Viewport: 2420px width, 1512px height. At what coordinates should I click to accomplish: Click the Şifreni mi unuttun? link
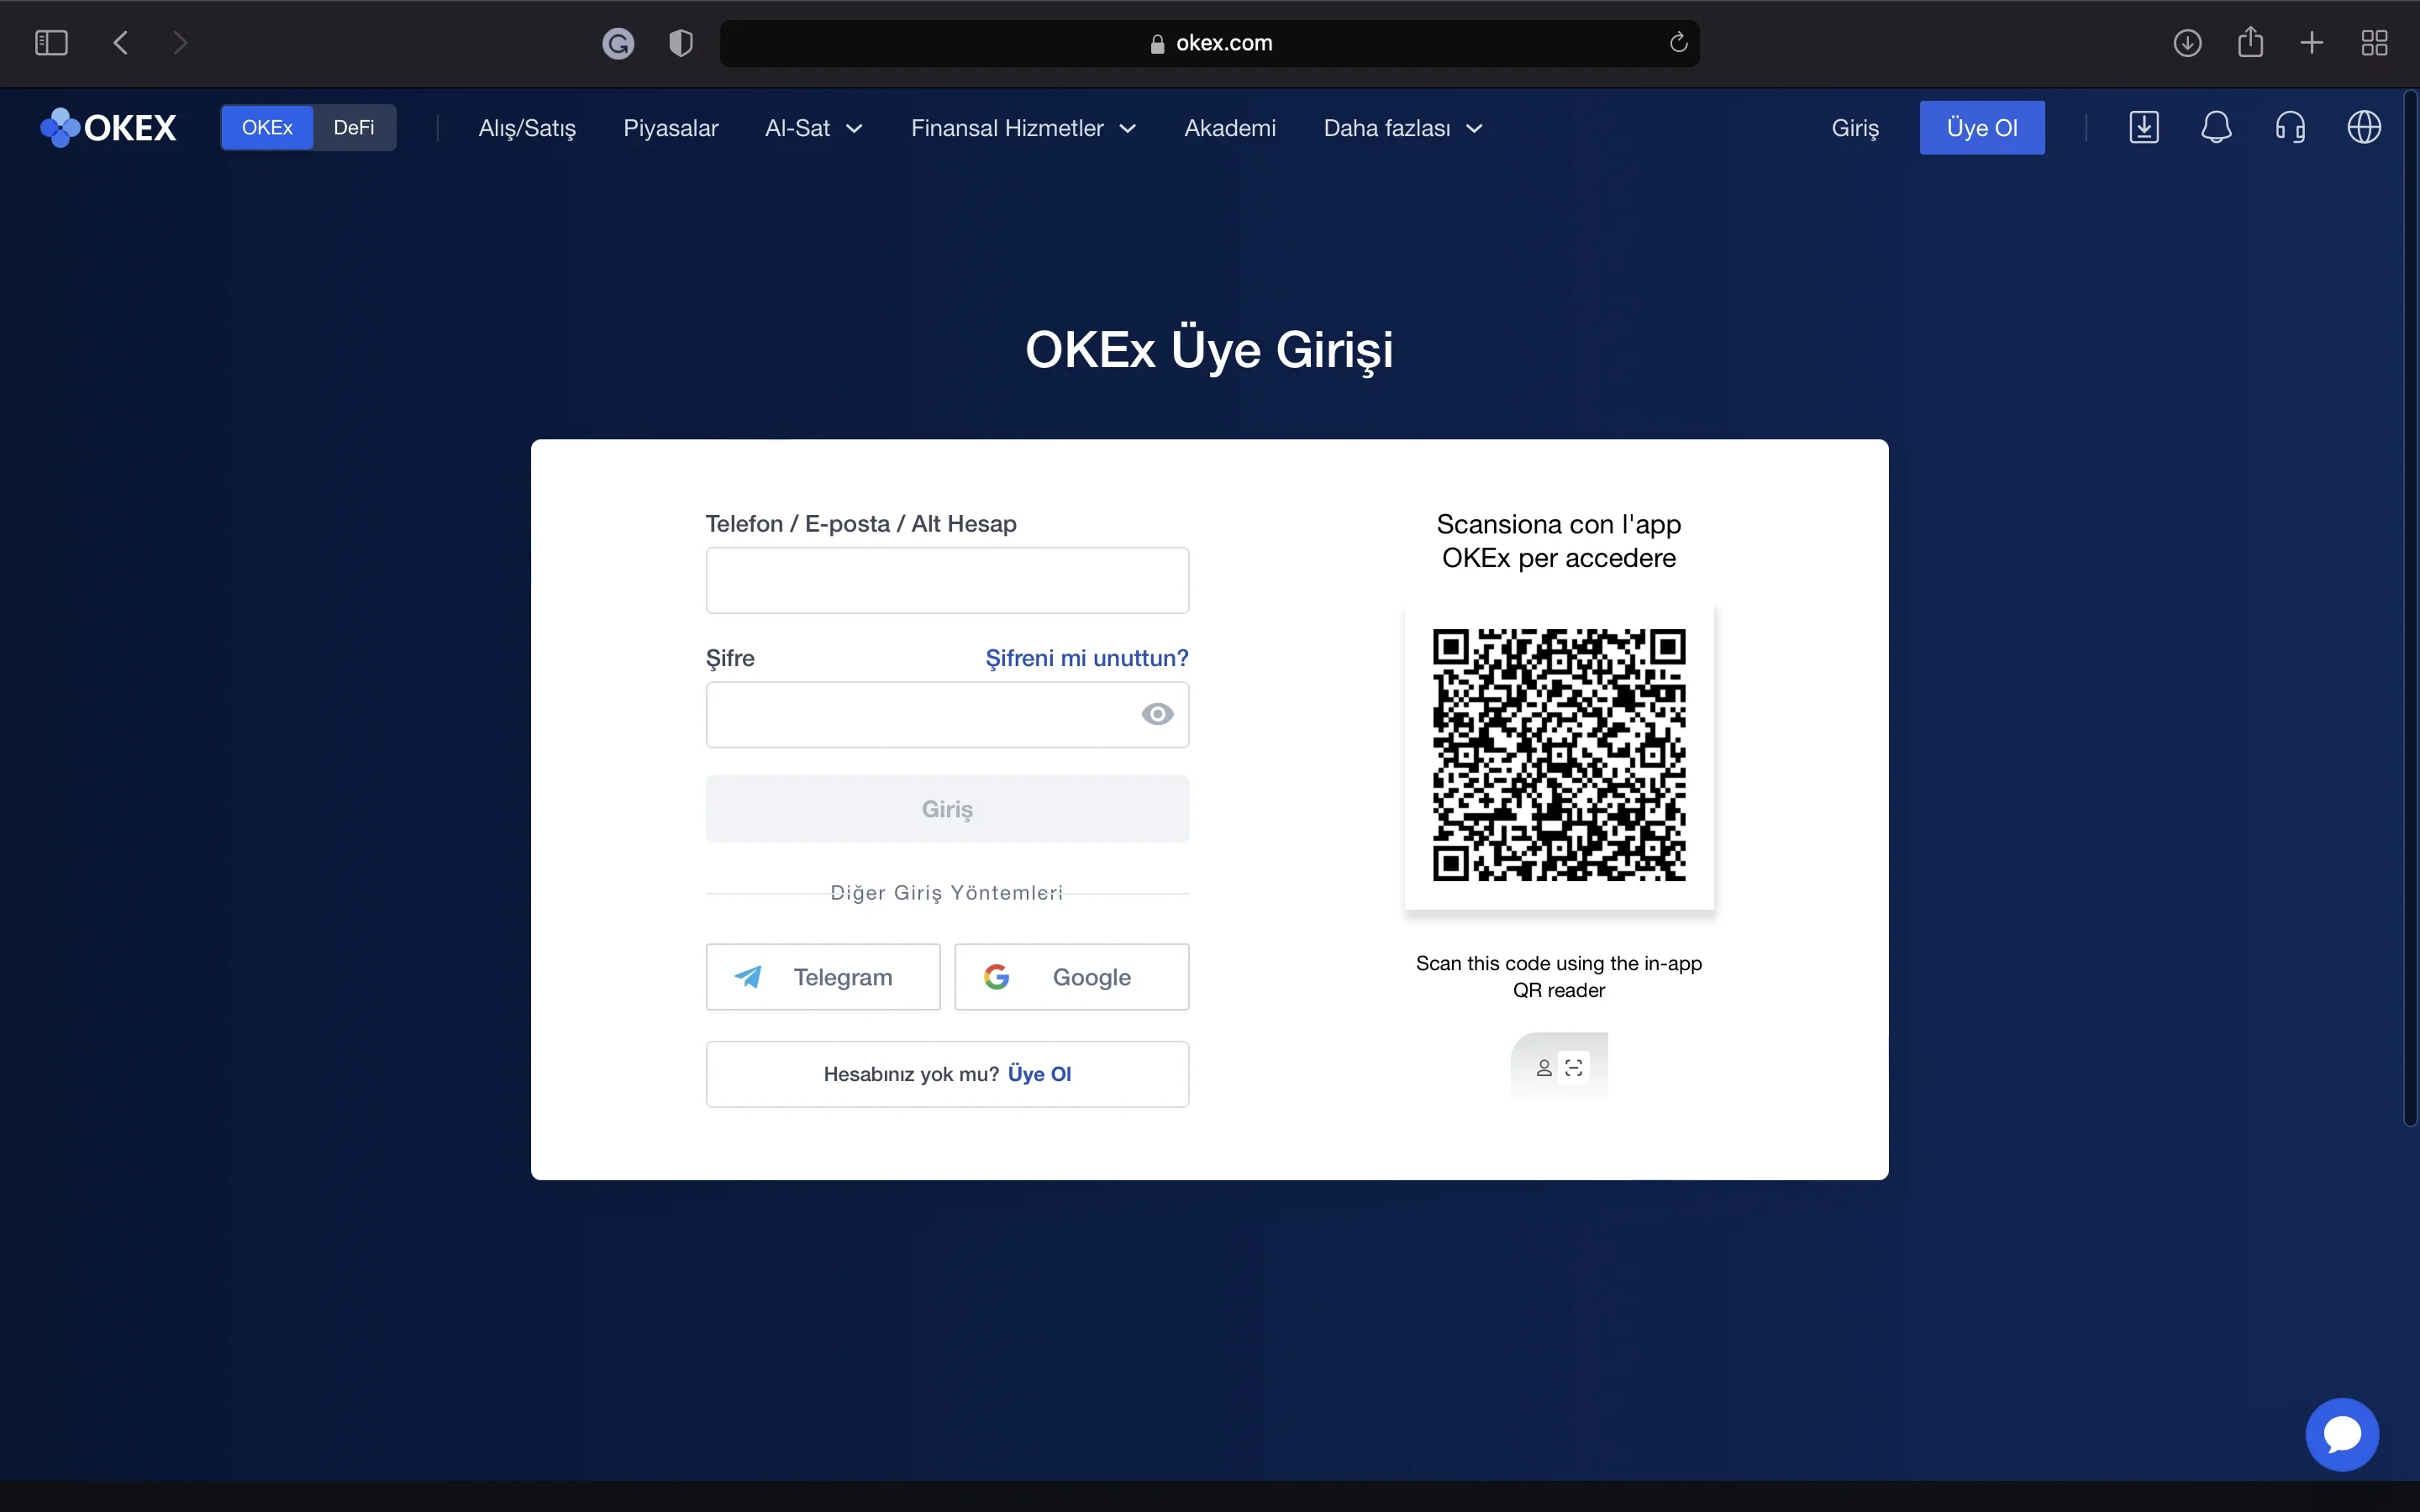(1087, 658)
